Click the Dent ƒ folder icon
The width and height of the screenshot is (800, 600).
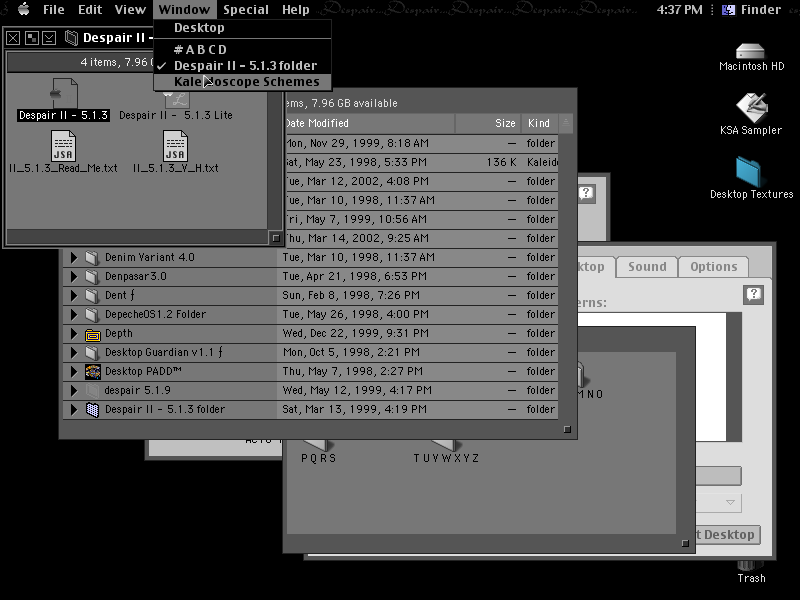click(92, 295)
